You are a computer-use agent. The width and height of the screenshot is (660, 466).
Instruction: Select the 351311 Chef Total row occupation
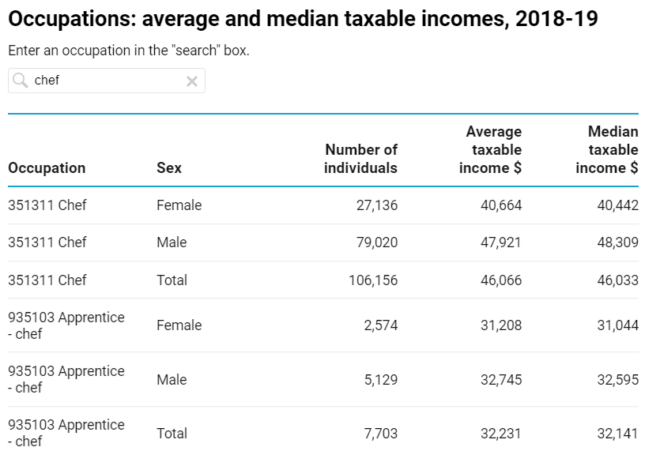click(48, 280)
